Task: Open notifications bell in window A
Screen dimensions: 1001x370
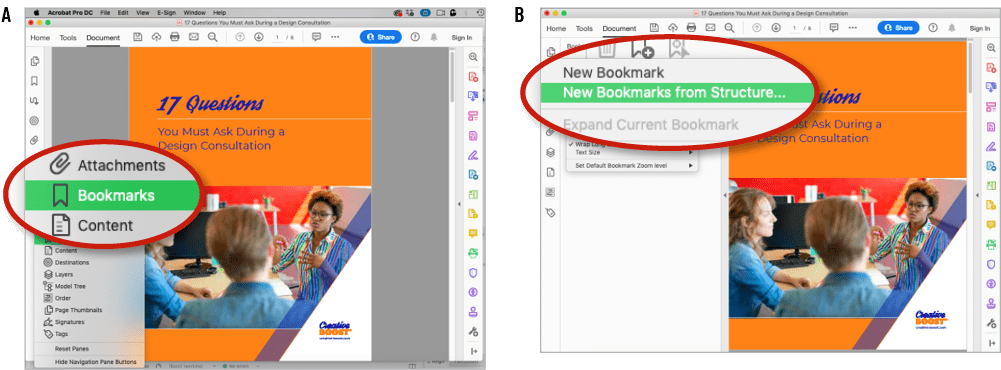Action: pos(434,37)
